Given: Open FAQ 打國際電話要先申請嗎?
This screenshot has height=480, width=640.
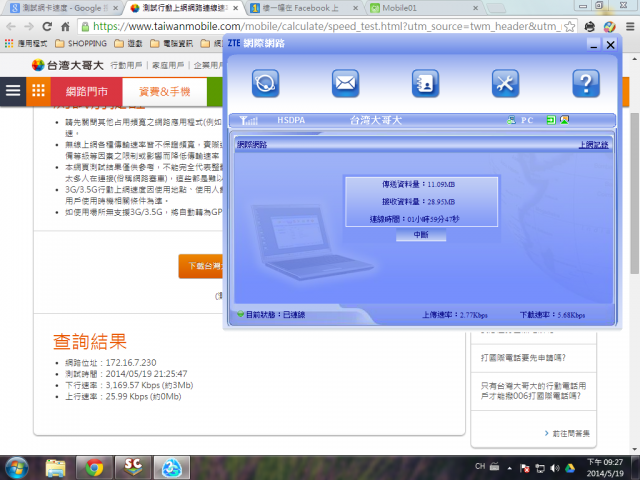Looking at the screenshot, I should pos(523,358).
